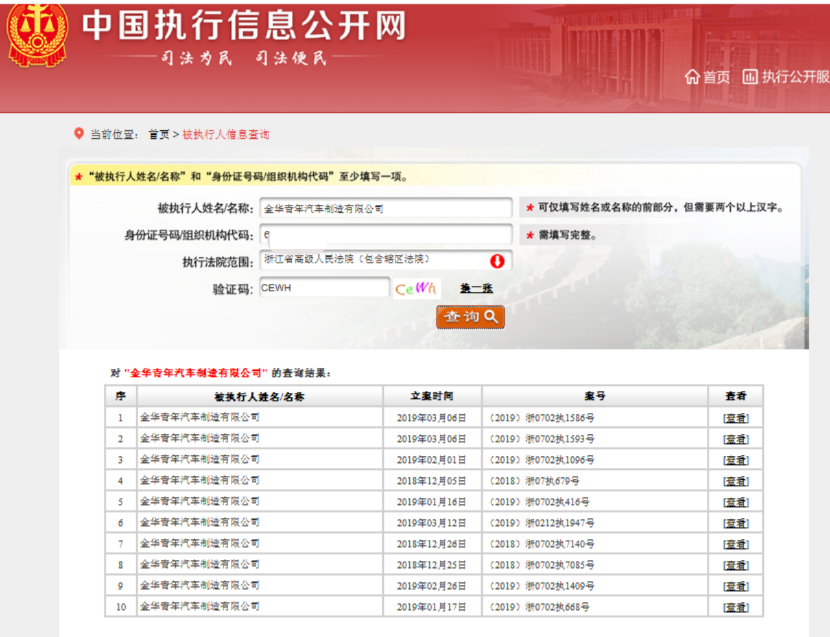Click red company name in results heading

click(196, 373)
